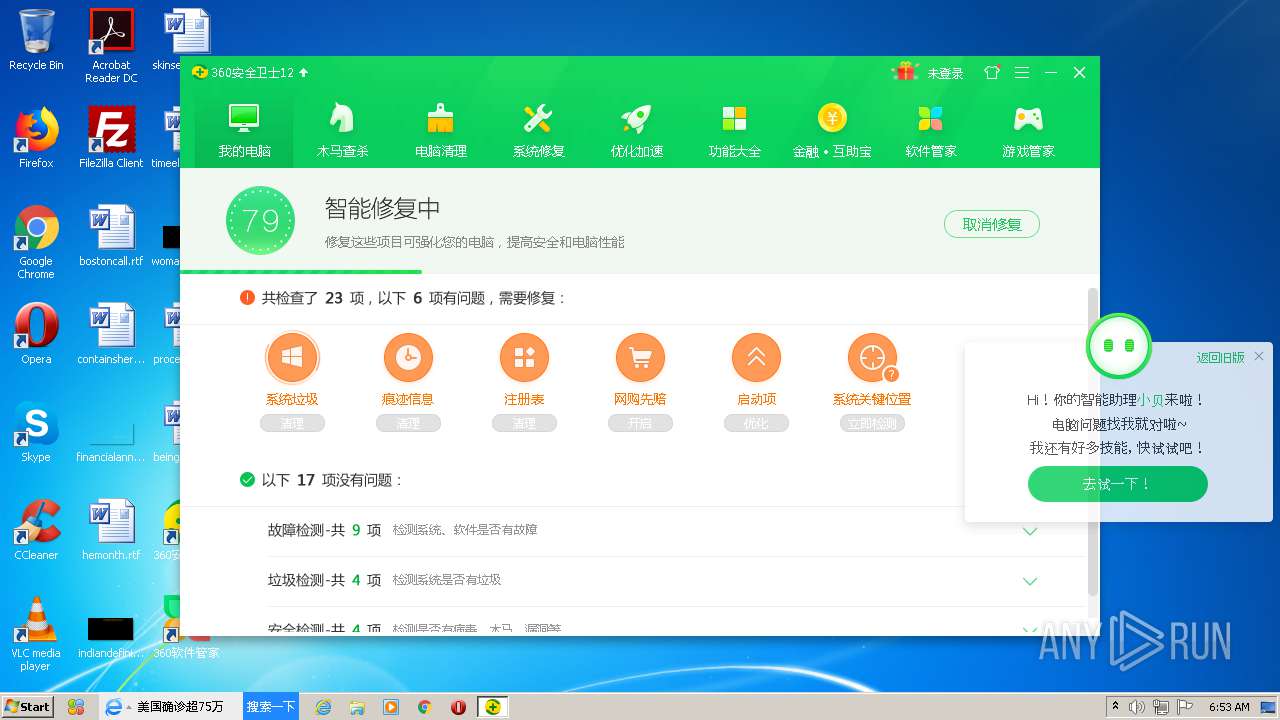Select bostoncall.rtf desktop file
Viewport: 1280px width, 720px height.
[111, 236]
